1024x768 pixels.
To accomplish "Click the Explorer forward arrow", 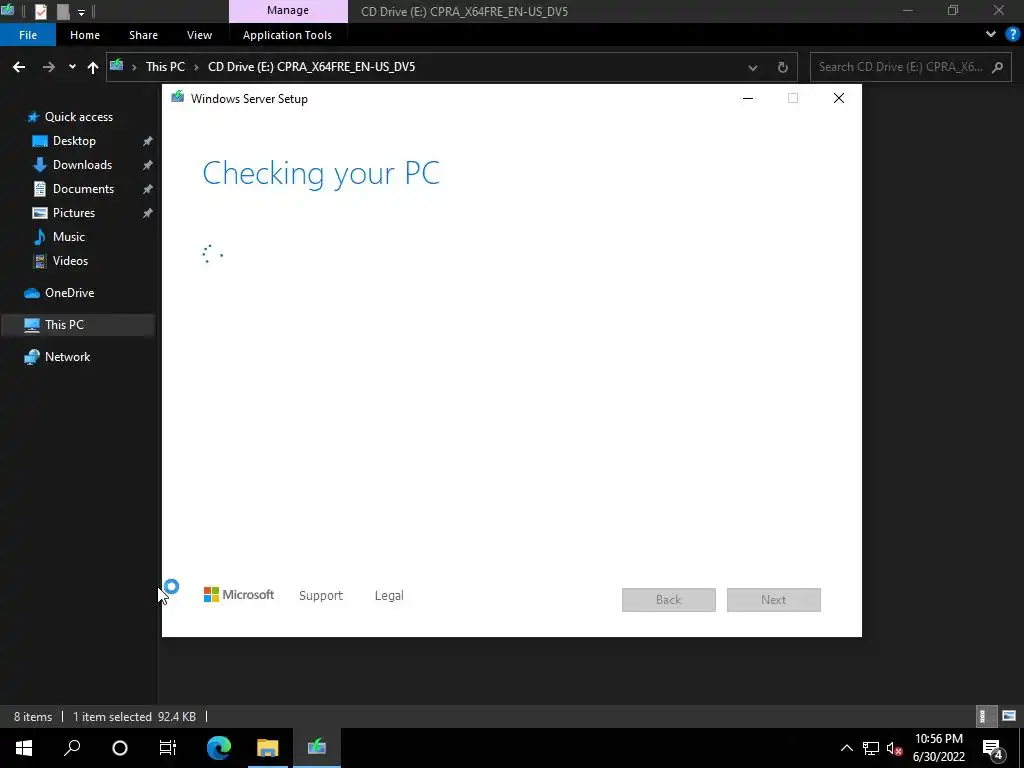I will [x=48, y=67].
